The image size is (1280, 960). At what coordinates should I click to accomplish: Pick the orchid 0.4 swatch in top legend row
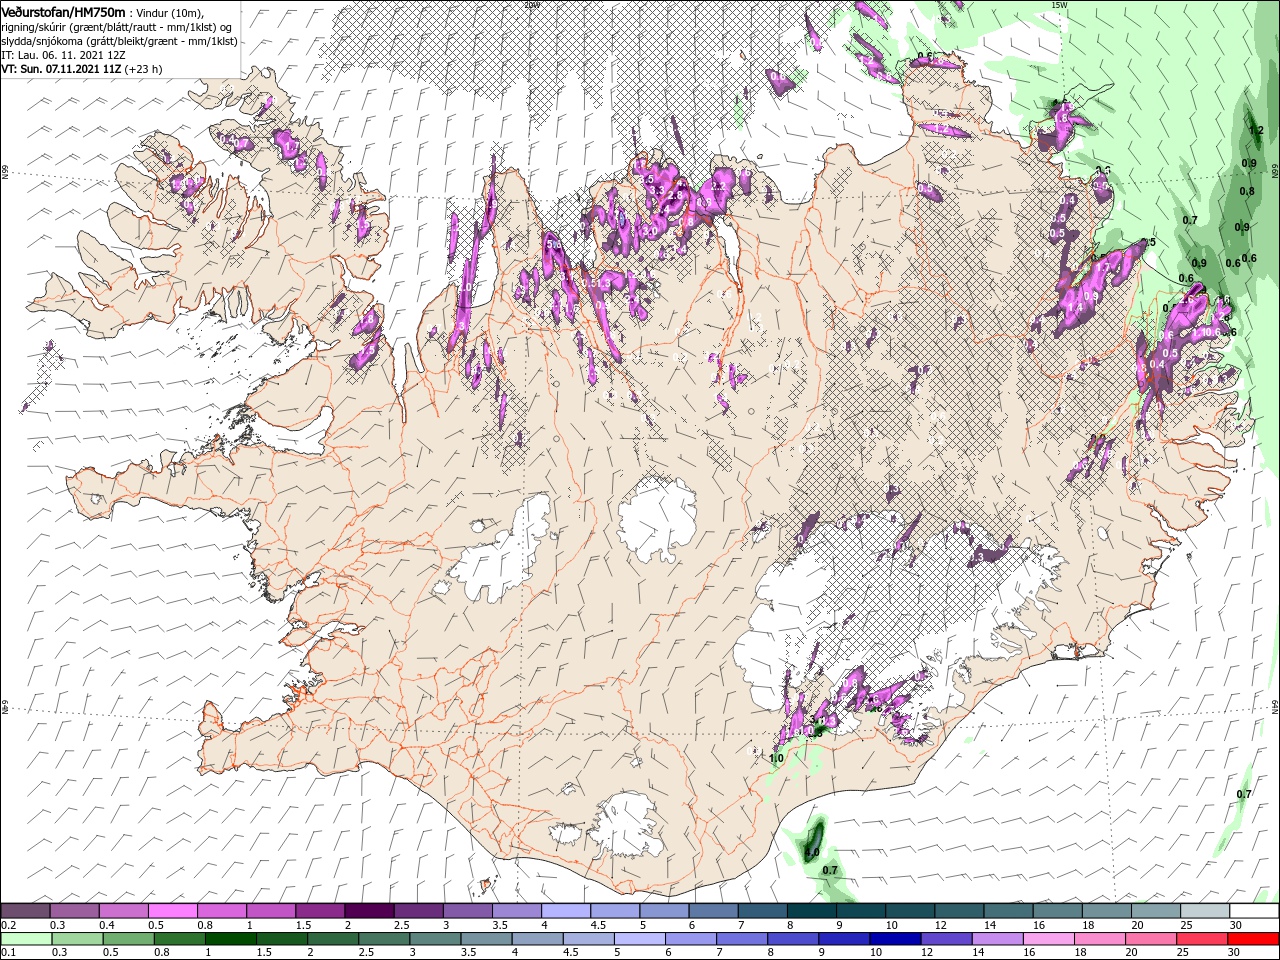point(123,911)
